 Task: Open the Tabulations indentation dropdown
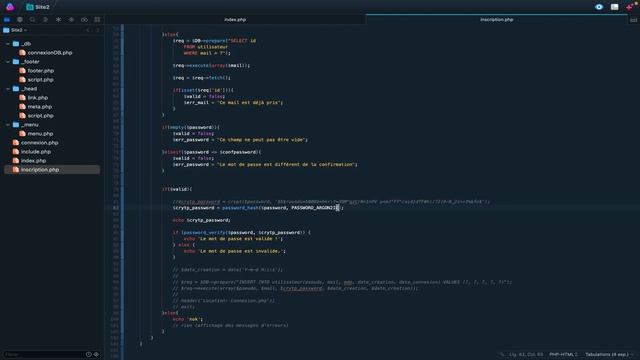(x=610, y=354)
